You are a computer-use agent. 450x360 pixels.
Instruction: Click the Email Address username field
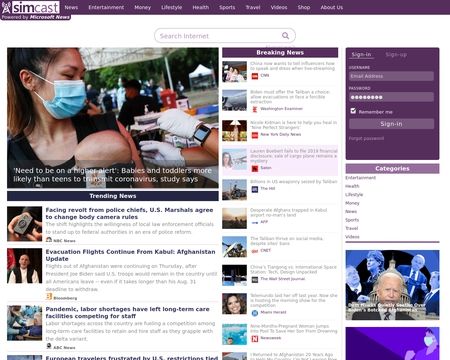(391, 76)
